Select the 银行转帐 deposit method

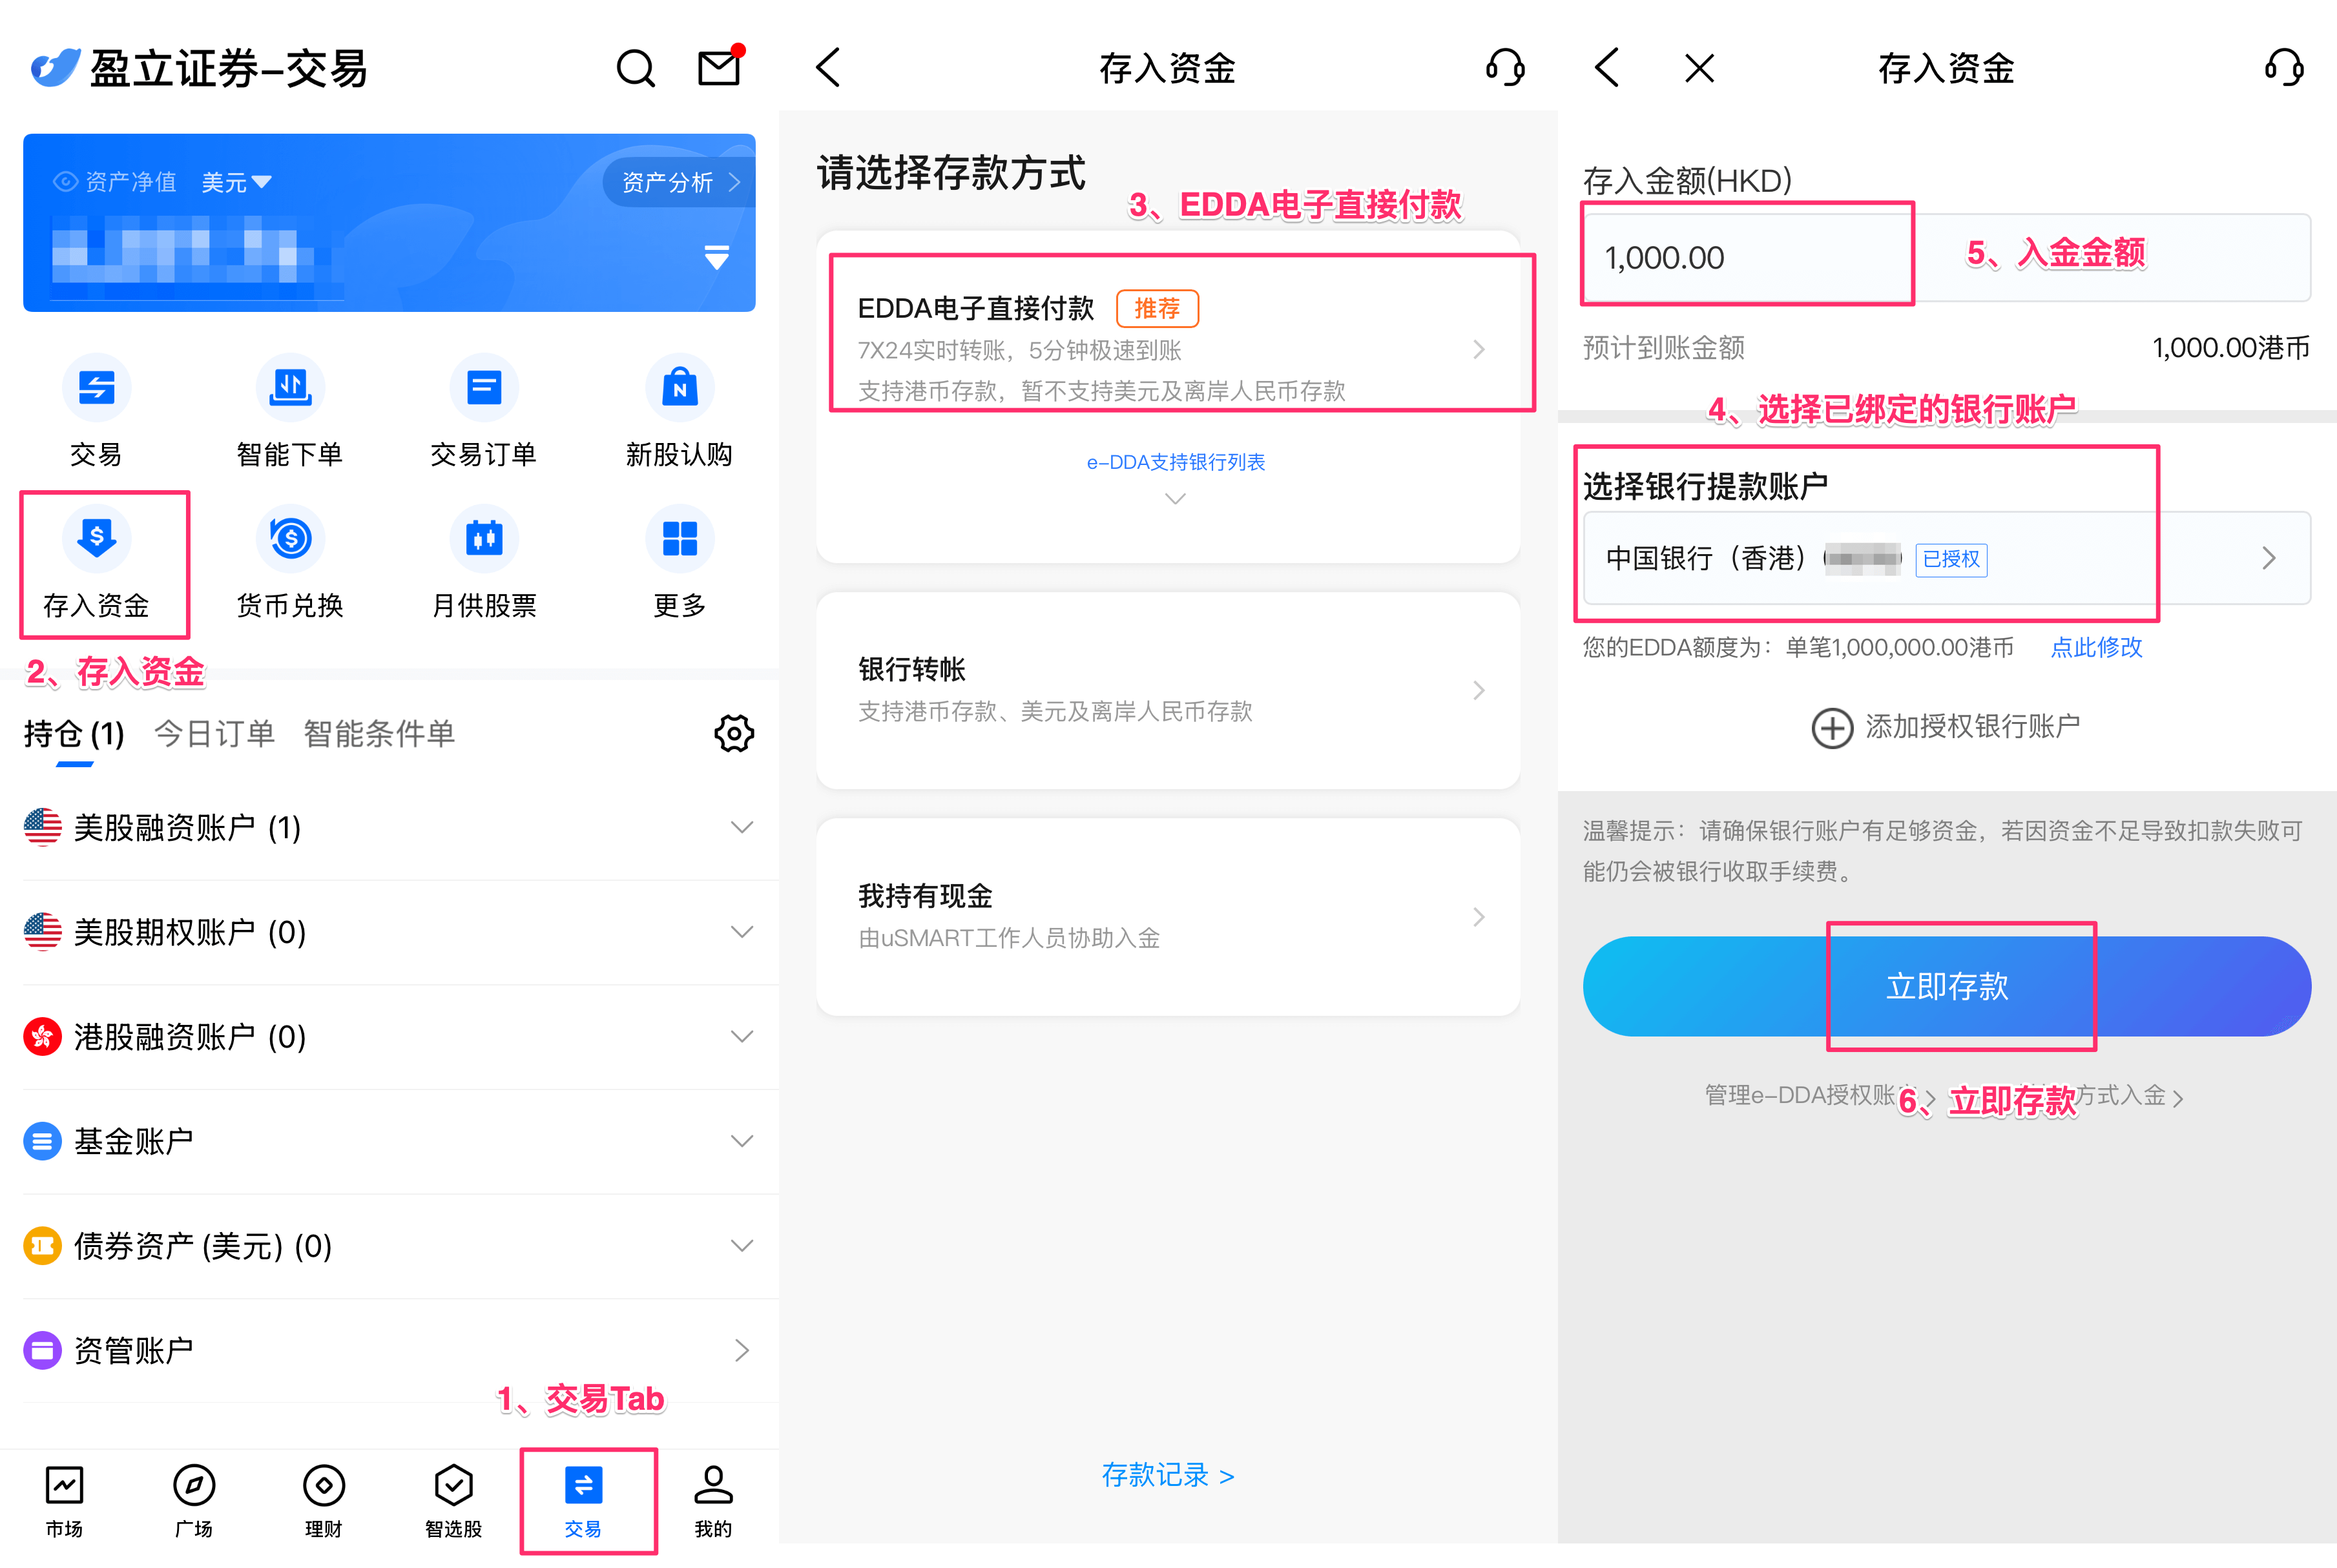pyautogui.click(x=1167, y=690)
